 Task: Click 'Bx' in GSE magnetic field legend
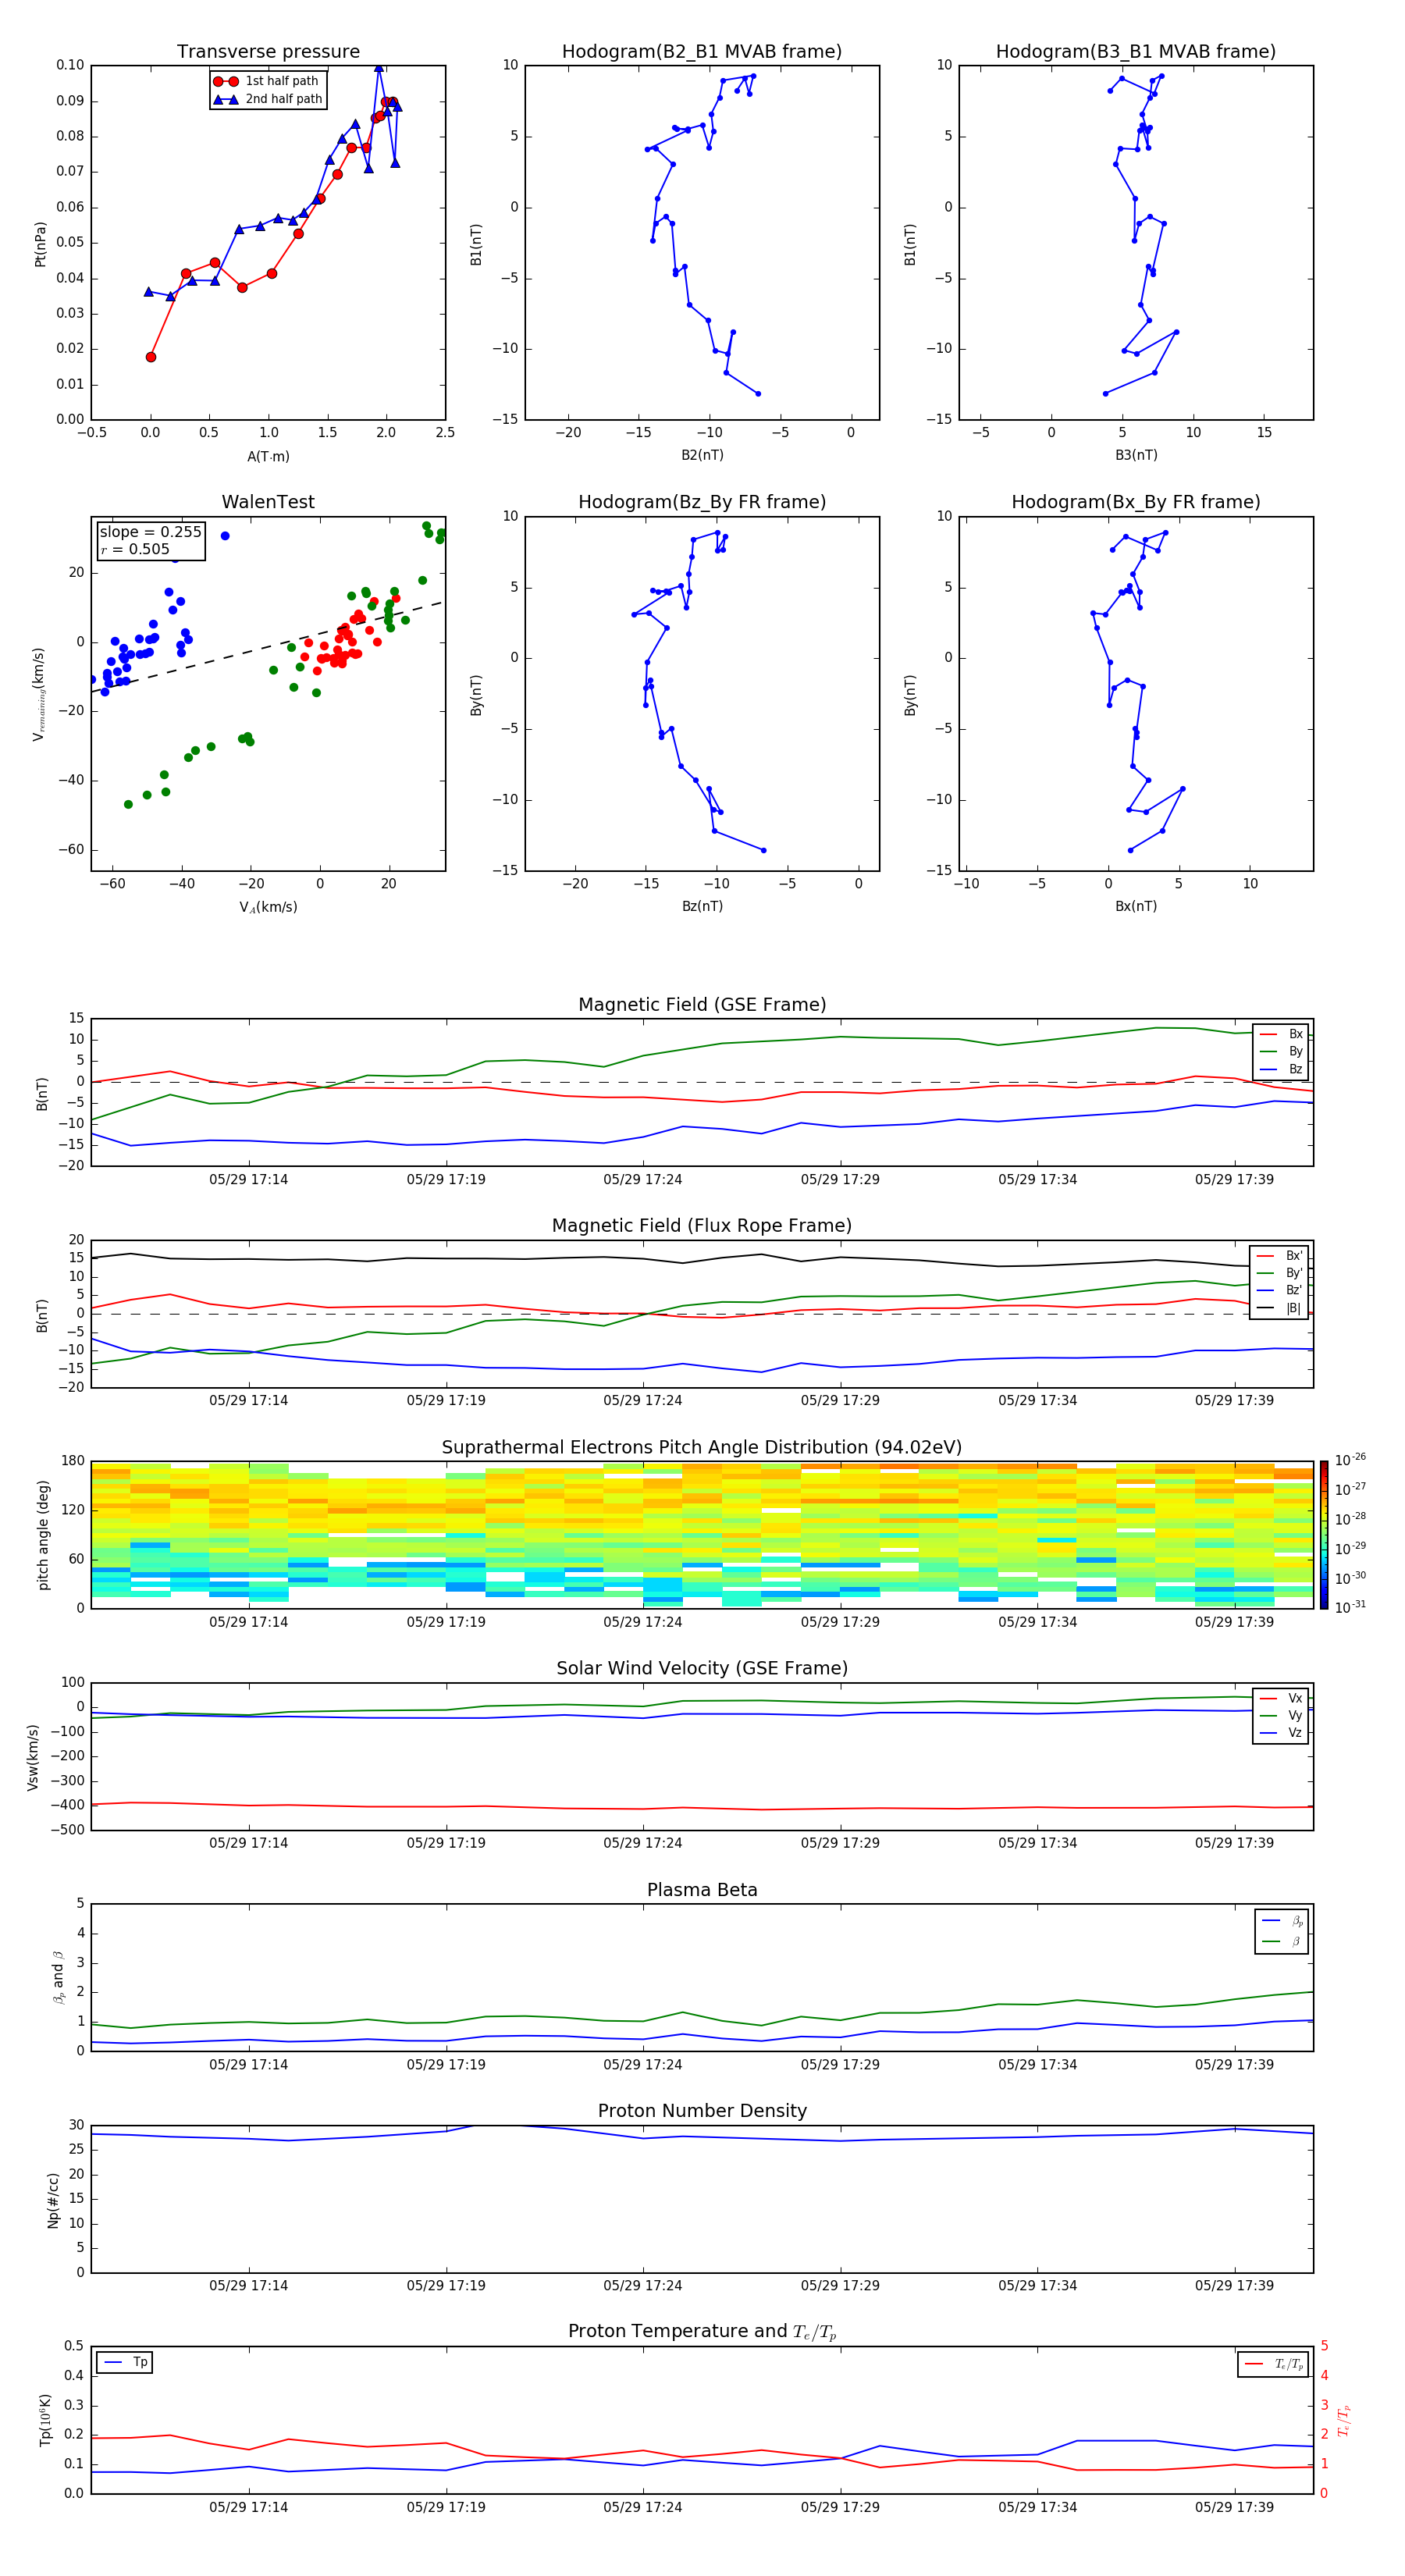[1282, 1034]
